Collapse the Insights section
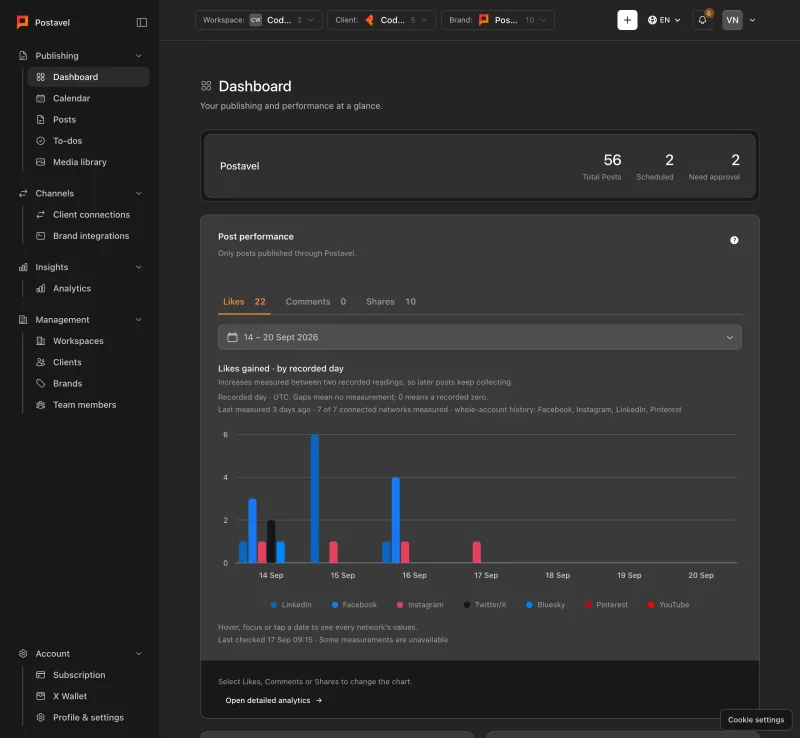Image resolution: width=800 pixels, height=738 pixels. pyautogui.click(x=138, y=267)
